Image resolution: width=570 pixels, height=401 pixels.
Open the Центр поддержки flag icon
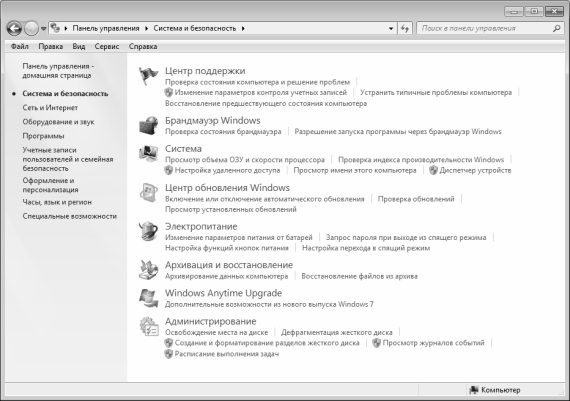coord(149,76)
